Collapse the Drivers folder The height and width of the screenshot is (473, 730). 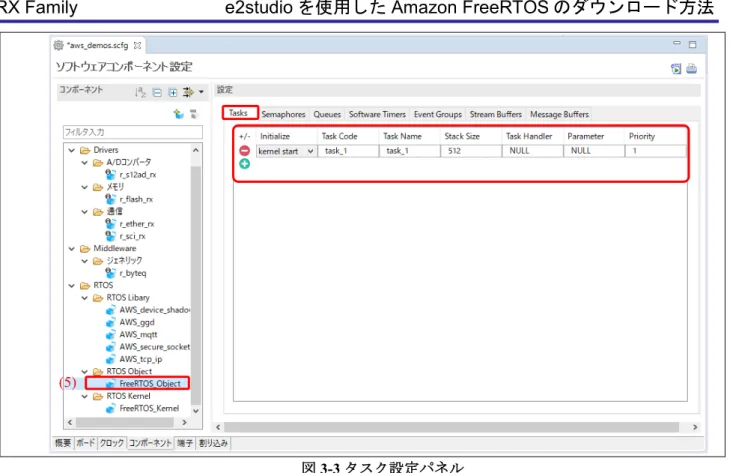[71, 150]
